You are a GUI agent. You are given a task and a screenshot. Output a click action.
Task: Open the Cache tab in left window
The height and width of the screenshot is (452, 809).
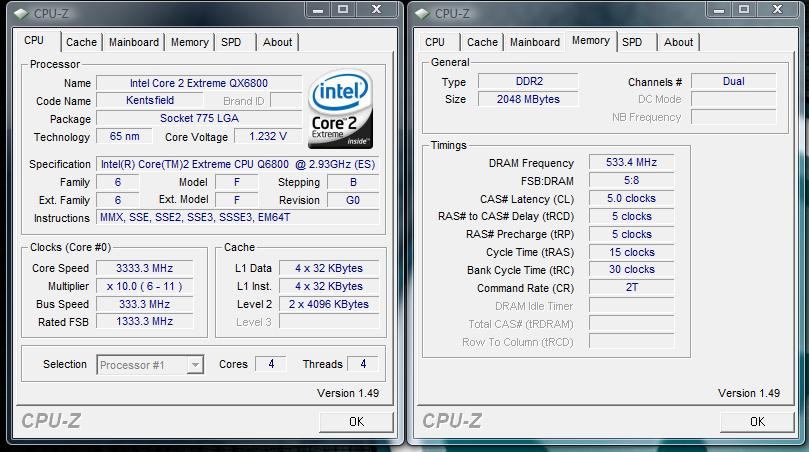[x=81, y=42]
